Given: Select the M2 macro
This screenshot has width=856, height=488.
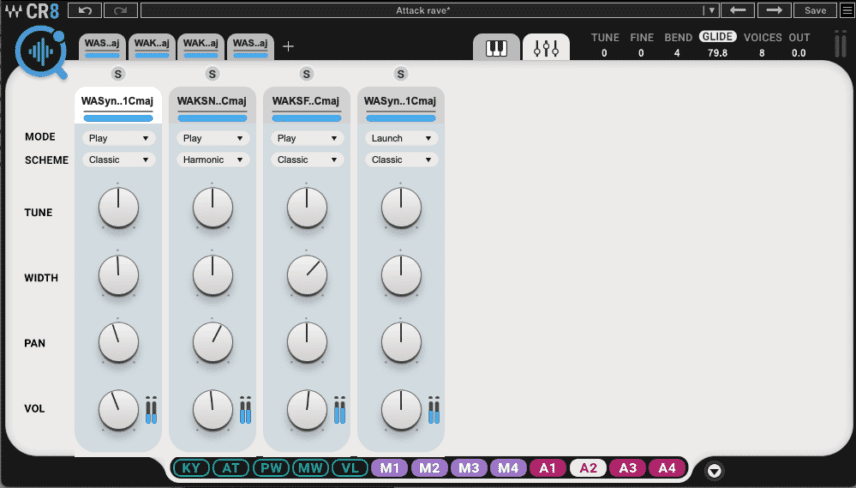Looking at the screenshot, I should pyautogui.click(x=429, y=468).
